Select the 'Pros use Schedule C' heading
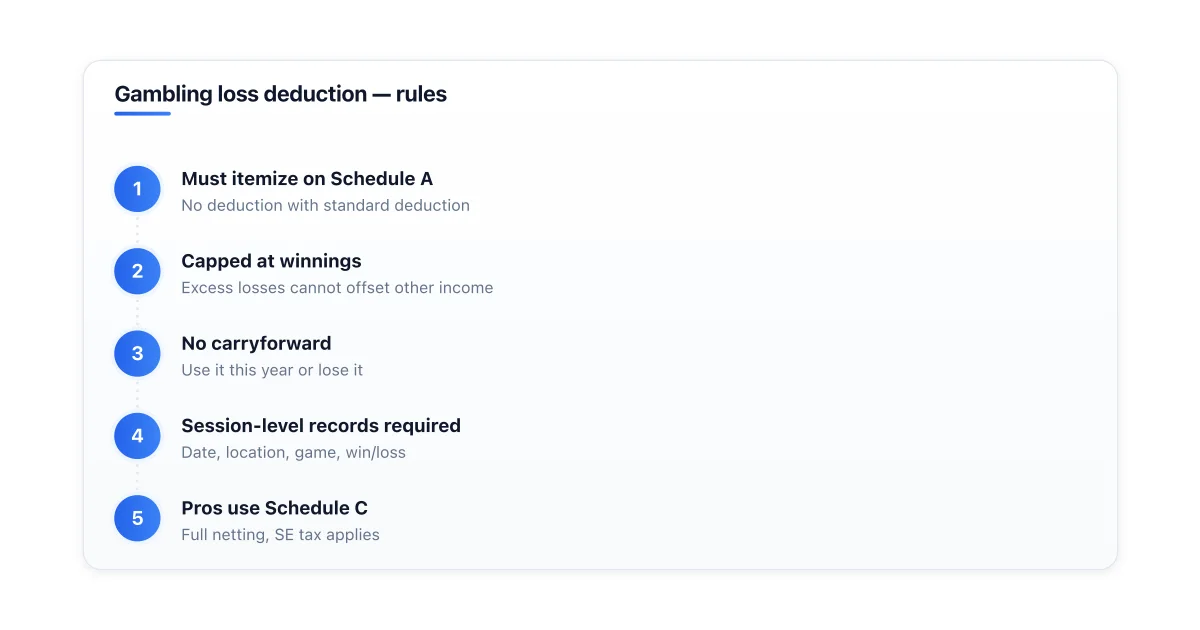1200x630 pixels. pyautogui.click(x=275, y=508)
